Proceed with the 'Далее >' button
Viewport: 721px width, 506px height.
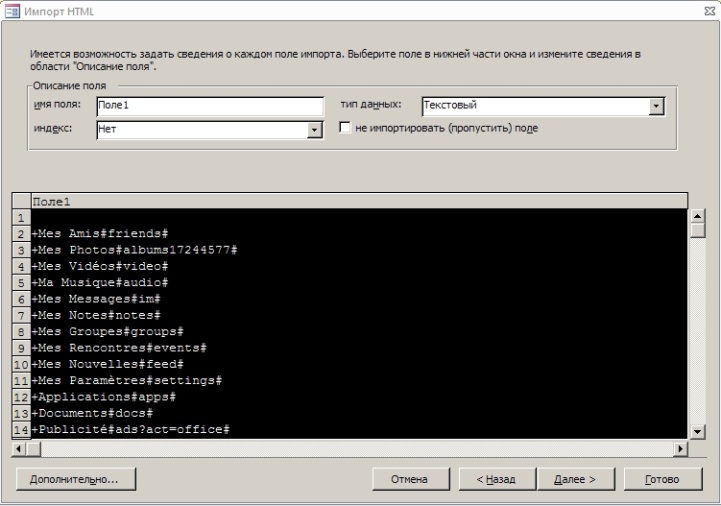point(576,479)
